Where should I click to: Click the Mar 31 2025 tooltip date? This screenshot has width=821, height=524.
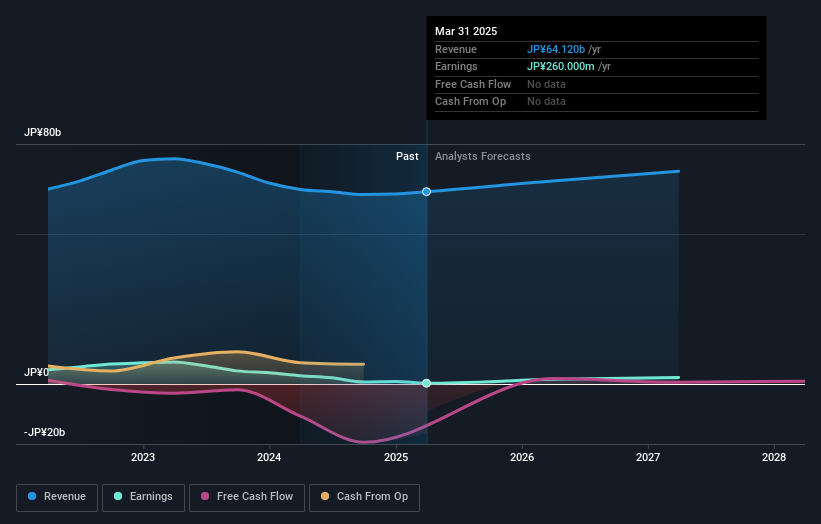click(x=466, y=31)
